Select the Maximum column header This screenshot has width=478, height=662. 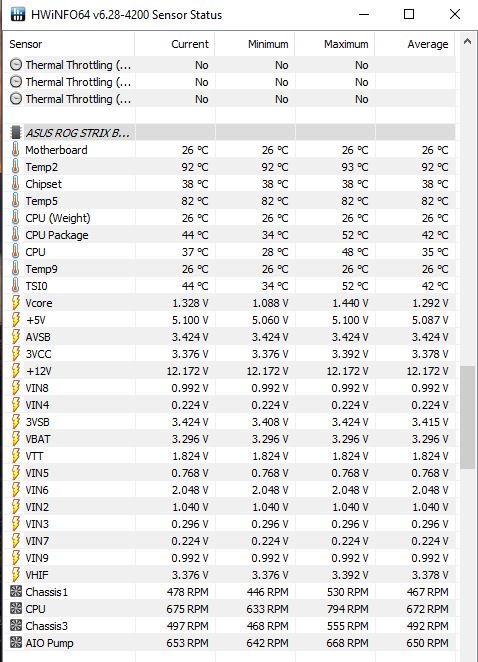pos(335,44)
